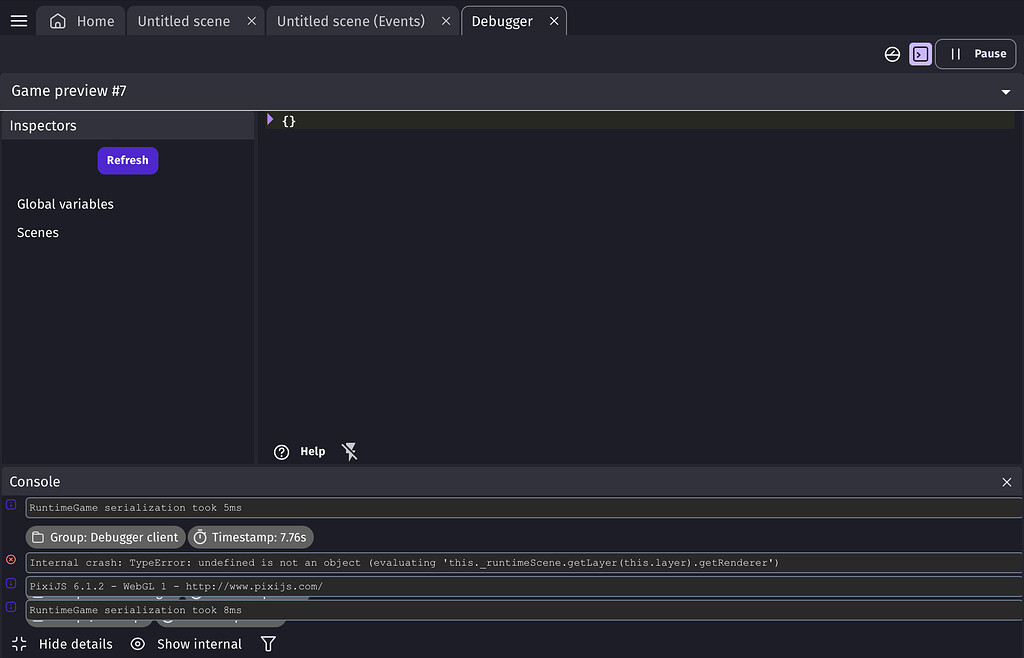1024x658 pixels.
Task: Select the highlighted console debugger icon
Action: click(x=920, y=54)
